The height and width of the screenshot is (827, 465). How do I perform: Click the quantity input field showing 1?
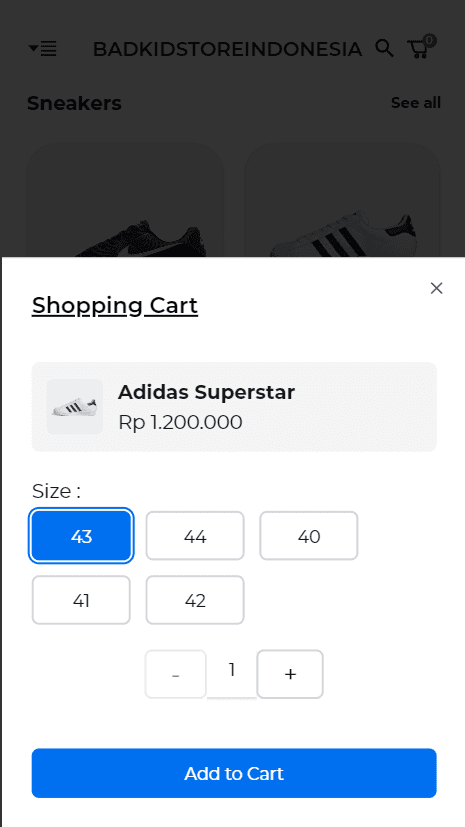click(x=231, y=671)
